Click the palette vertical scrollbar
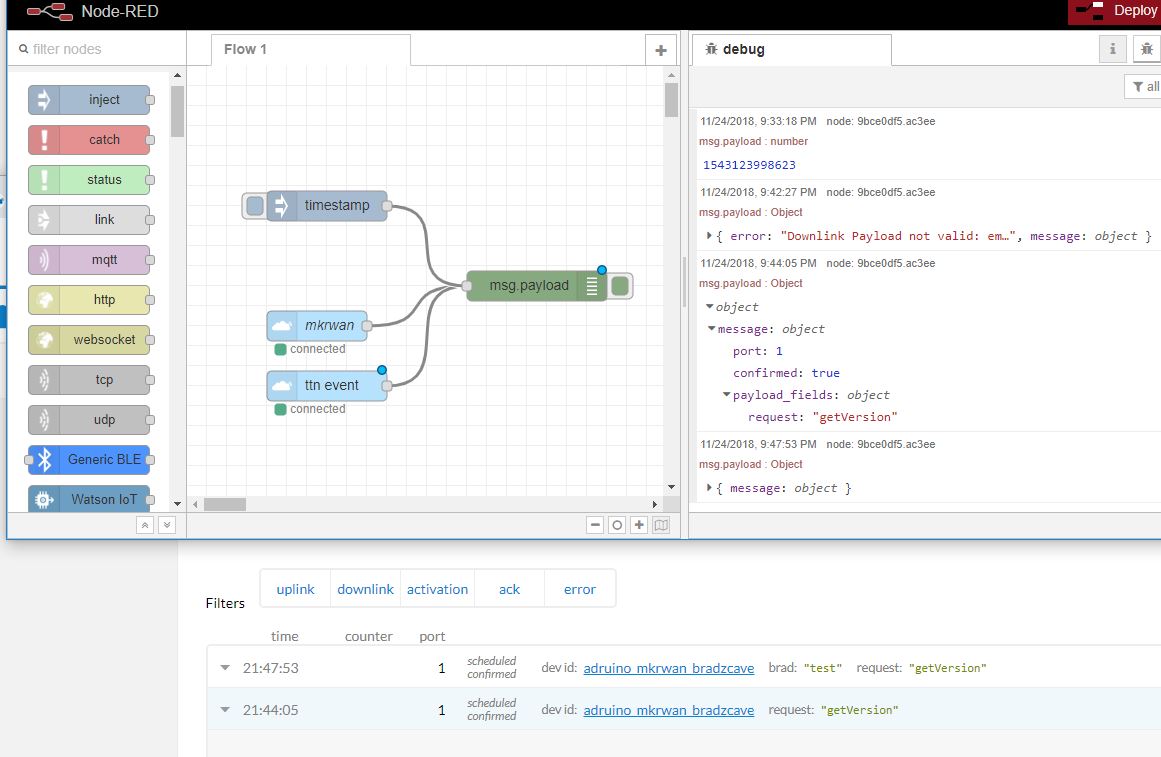1161x757 pixels. click(177, 111)
